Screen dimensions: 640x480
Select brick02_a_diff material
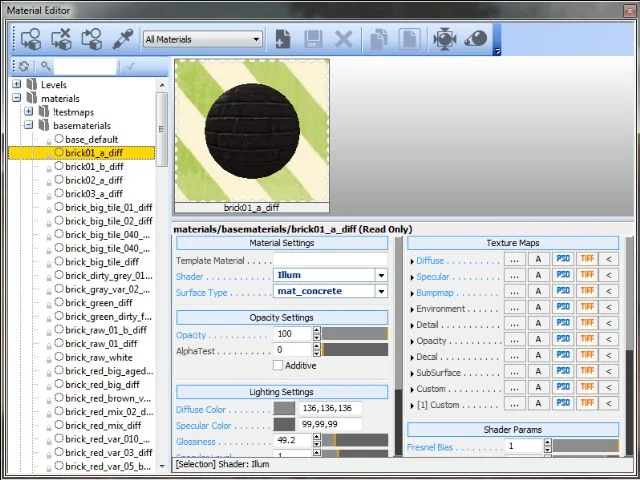(94, 180)
